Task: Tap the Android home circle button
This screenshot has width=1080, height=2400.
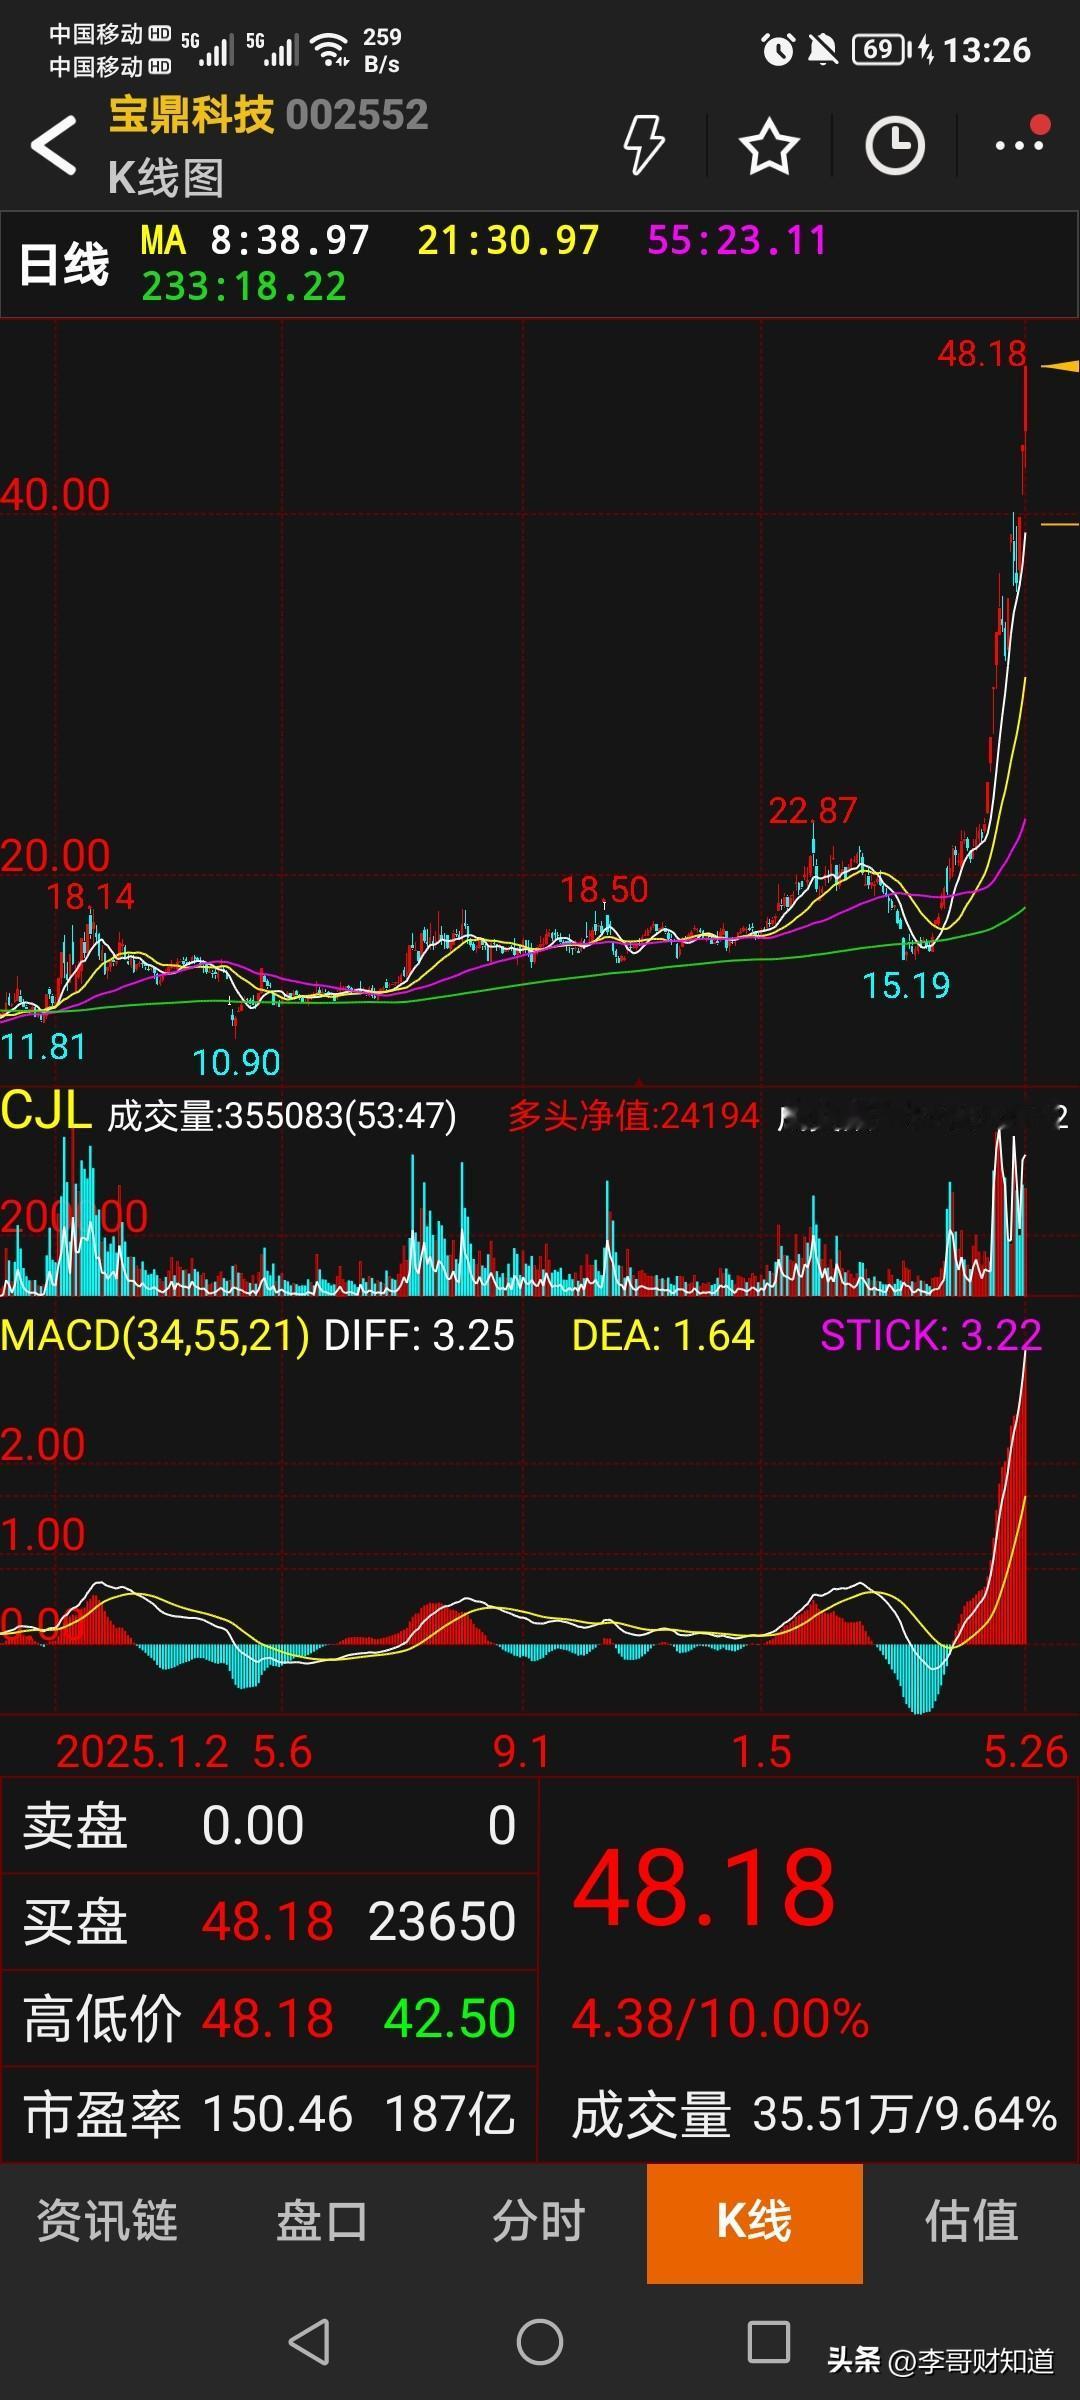Action: [x=540, y=2342]
